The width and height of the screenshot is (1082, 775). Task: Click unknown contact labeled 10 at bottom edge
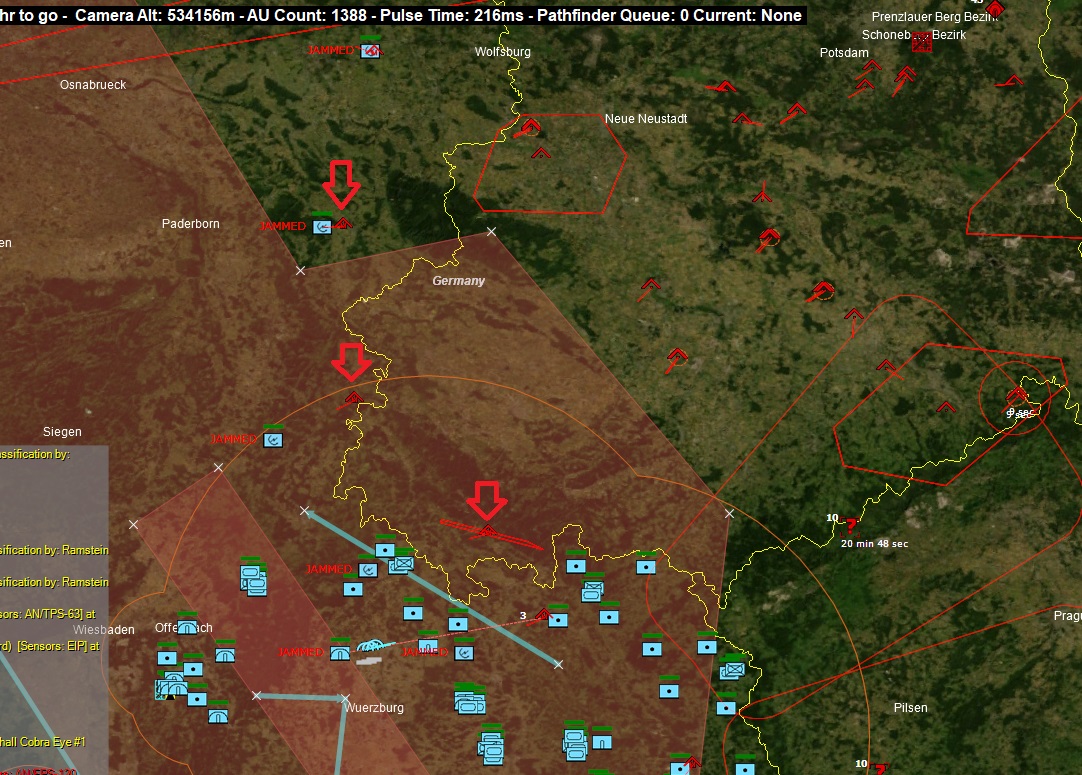click(880, 768)
